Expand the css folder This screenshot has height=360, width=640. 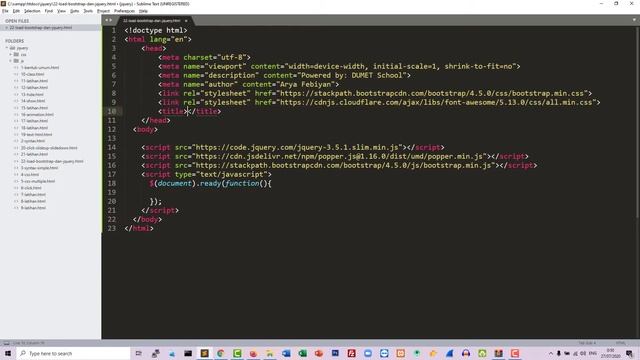pyautogui.click(x=11, y=54)
